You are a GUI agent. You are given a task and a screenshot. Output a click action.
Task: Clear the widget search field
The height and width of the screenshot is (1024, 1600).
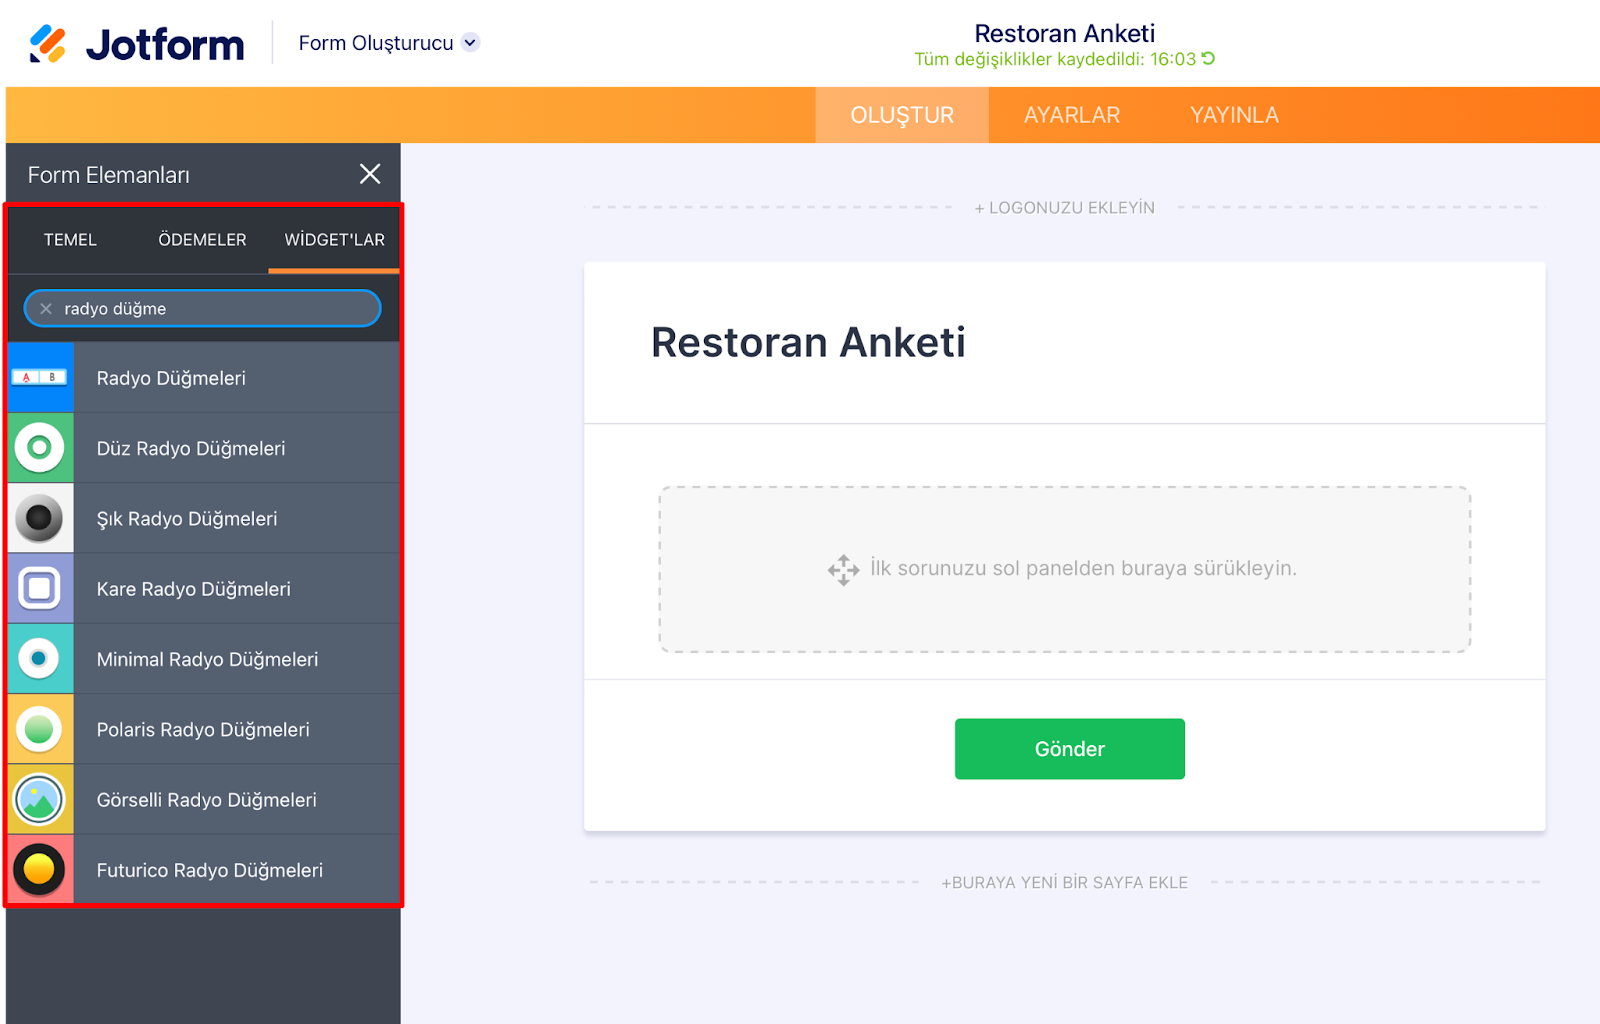46,309
